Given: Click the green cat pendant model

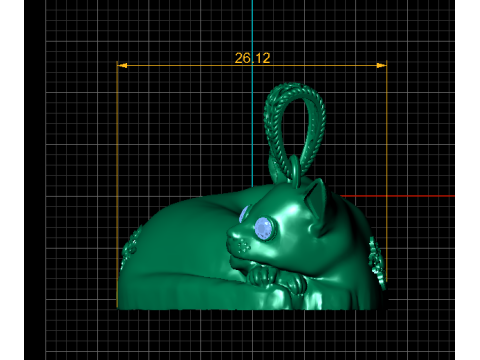Looking at the screenshot, I should click(x=252, y=197).
